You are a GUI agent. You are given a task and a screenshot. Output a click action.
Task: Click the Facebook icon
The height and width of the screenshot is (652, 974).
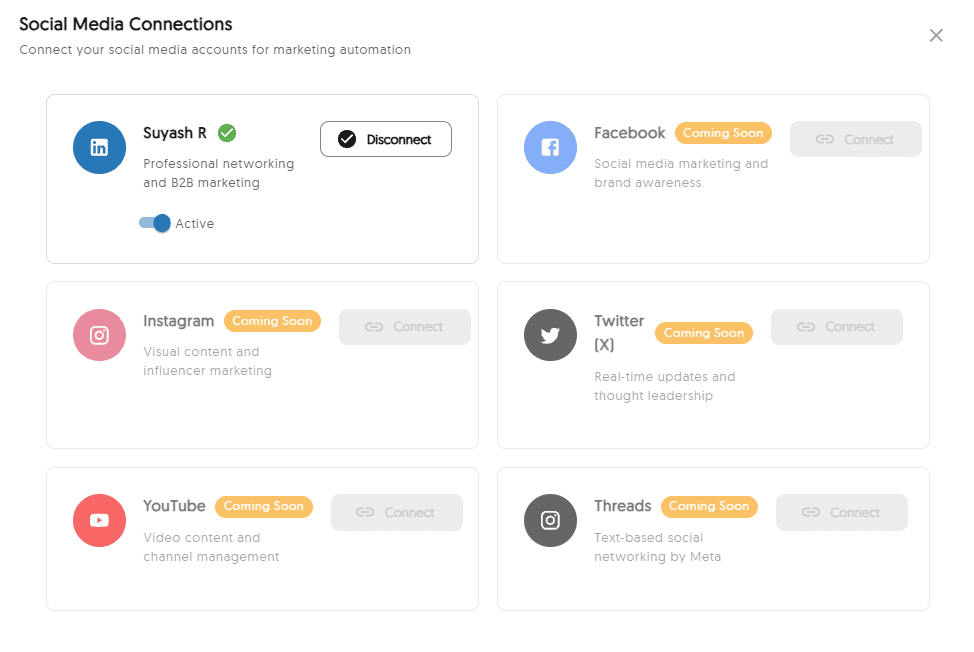(550, 147)
